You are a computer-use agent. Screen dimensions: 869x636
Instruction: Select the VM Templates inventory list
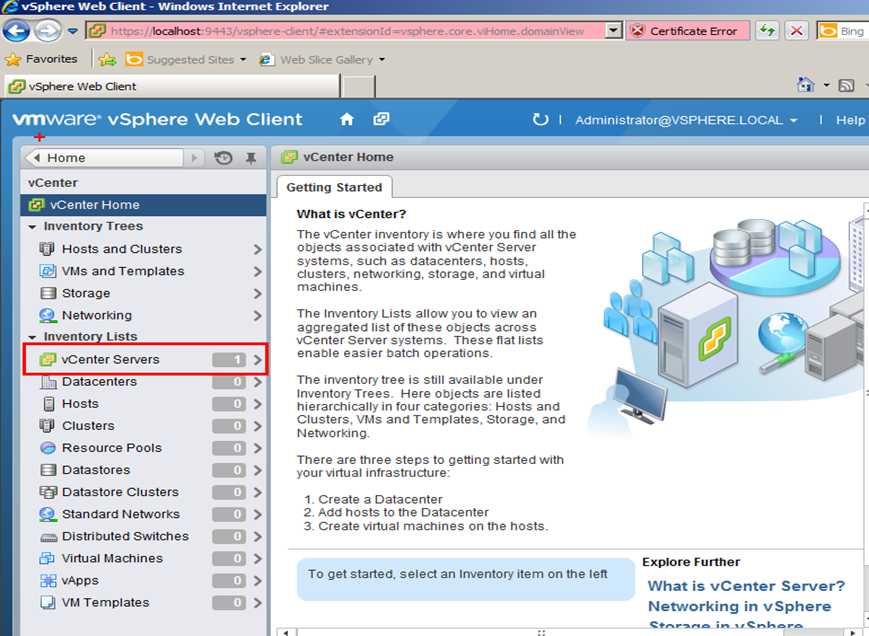(144, 602)
